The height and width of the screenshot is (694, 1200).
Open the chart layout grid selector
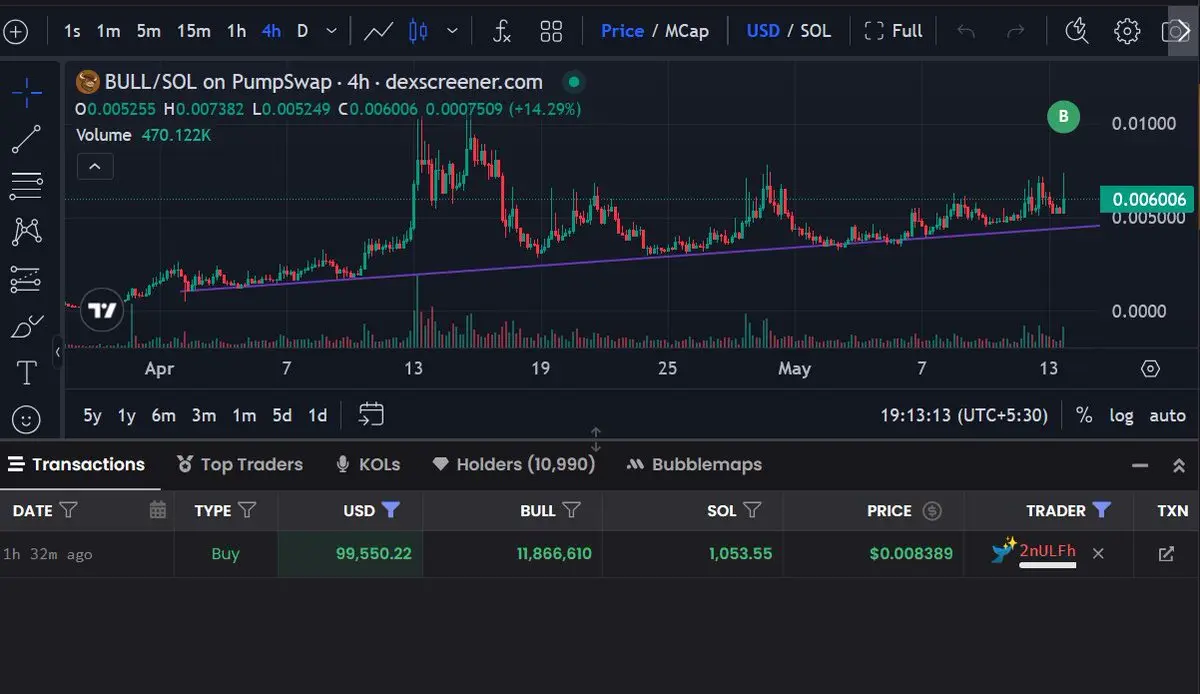coord(551,31)
